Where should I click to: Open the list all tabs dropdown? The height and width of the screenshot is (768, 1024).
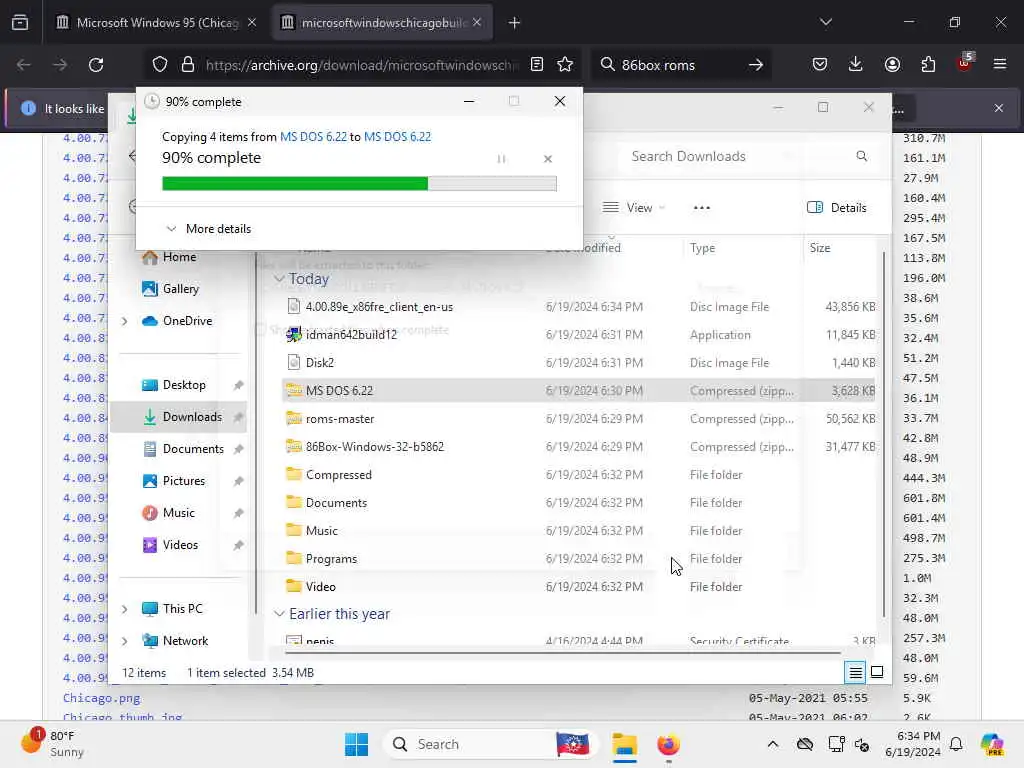[826, 23]
